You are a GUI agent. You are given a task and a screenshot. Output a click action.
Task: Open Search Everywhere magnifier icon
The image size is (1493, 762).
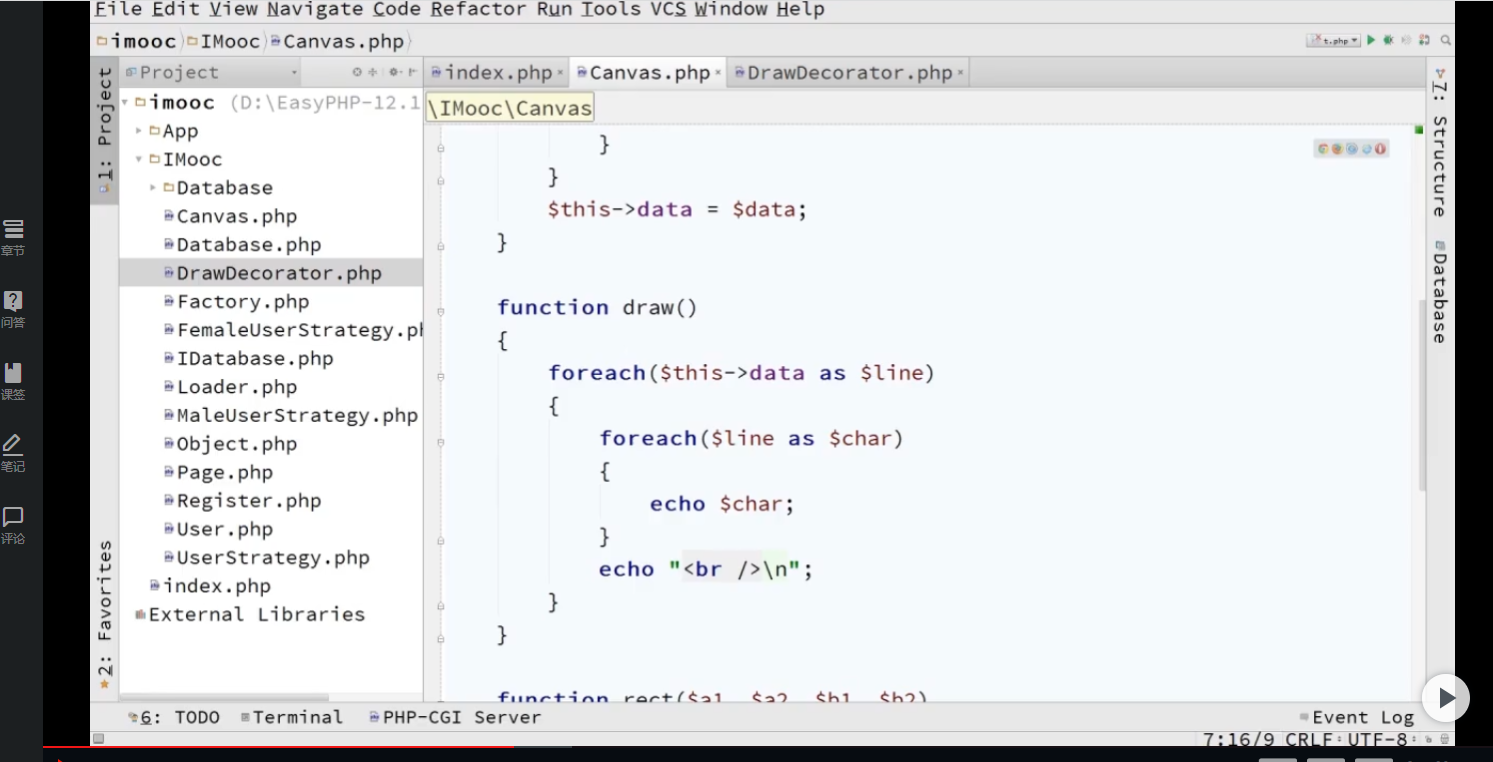click(x=1445, y=41)
